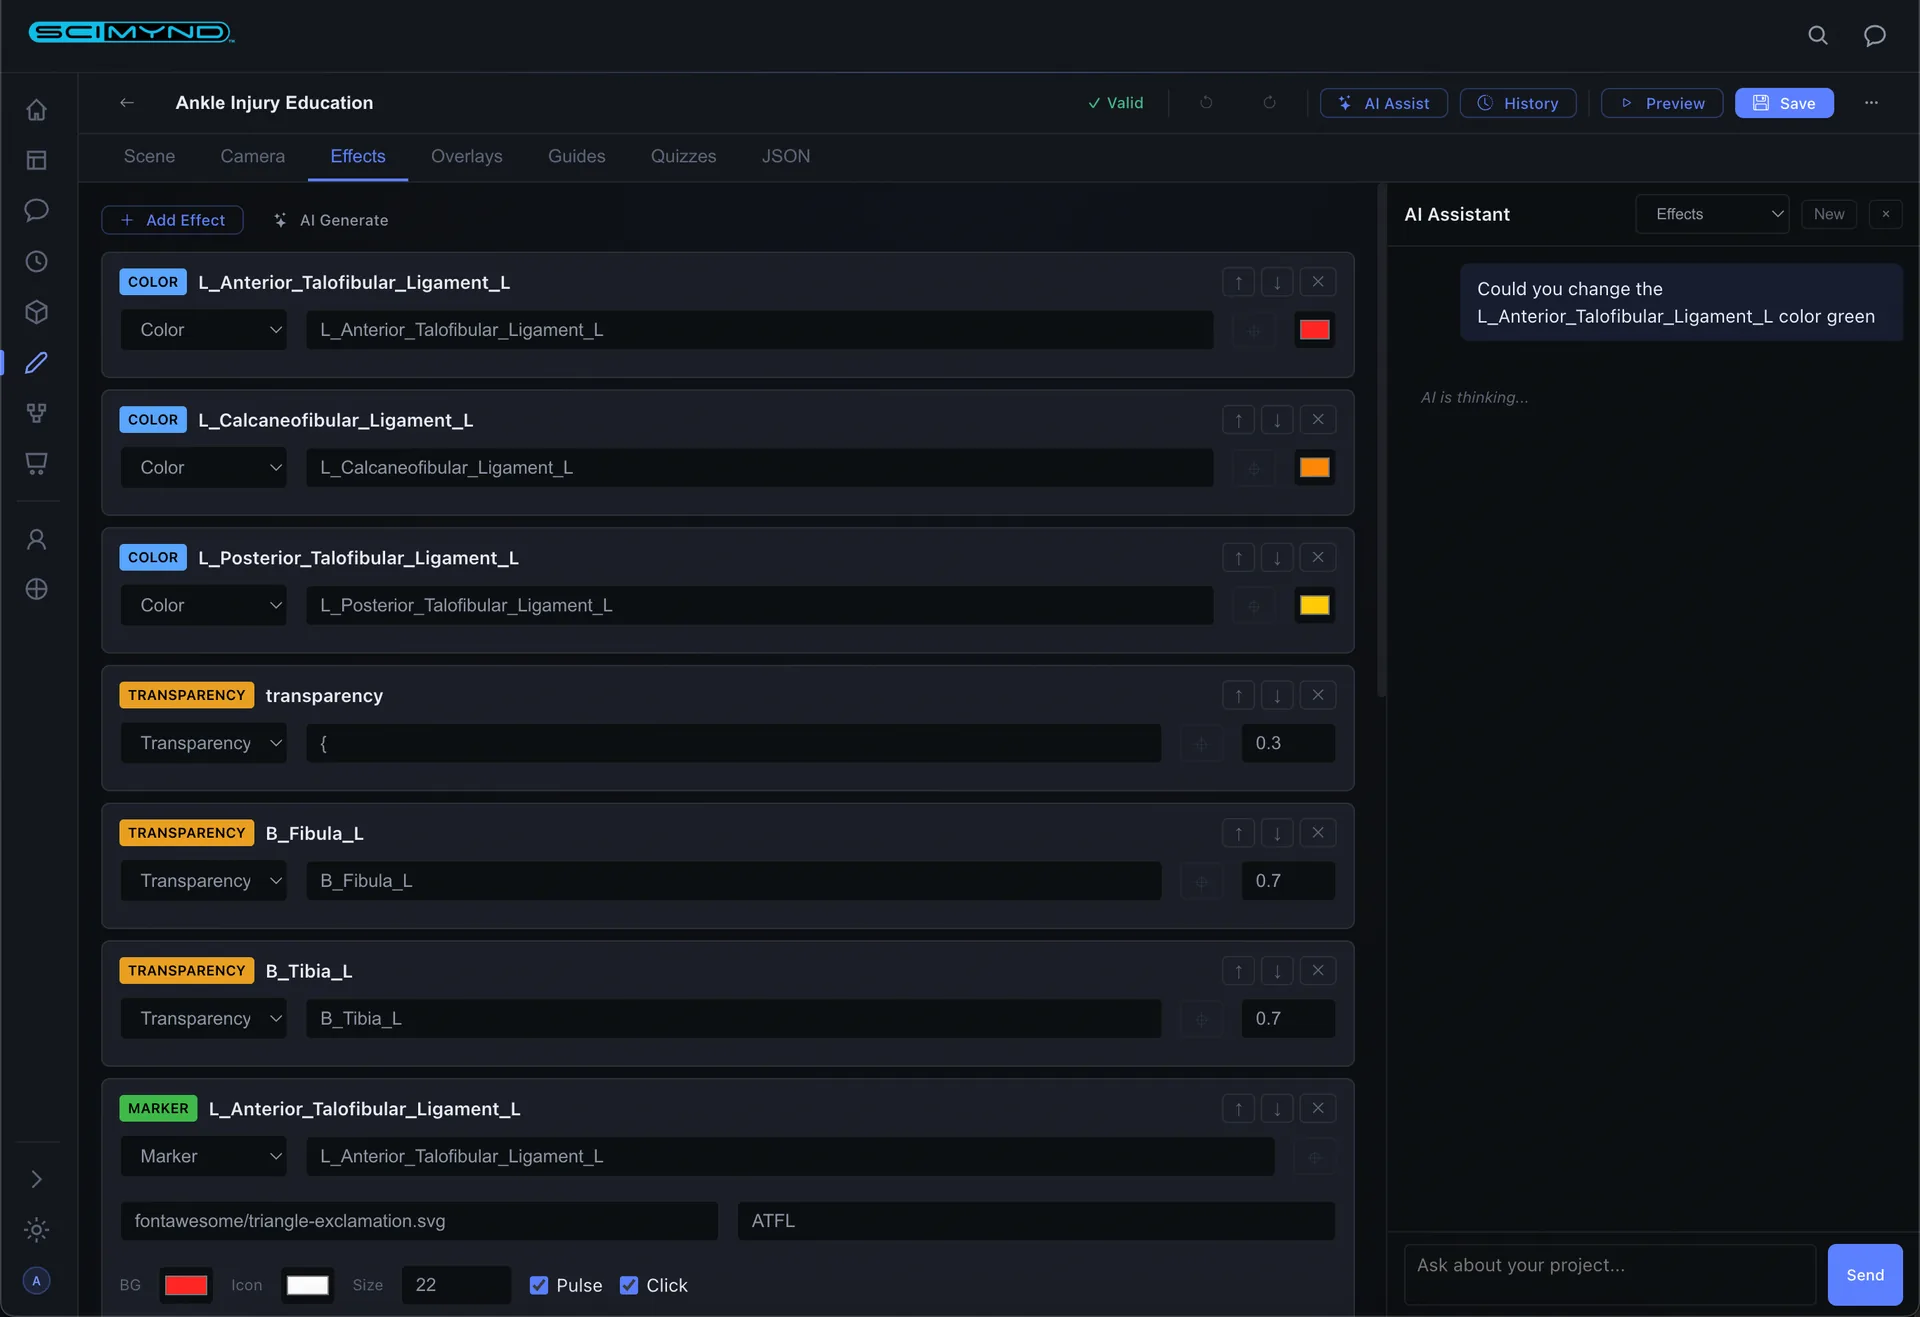Open the Effects dropdown in AI Assistant
Viewport: 1920px width, 1317px height.
click(1711, 214)
